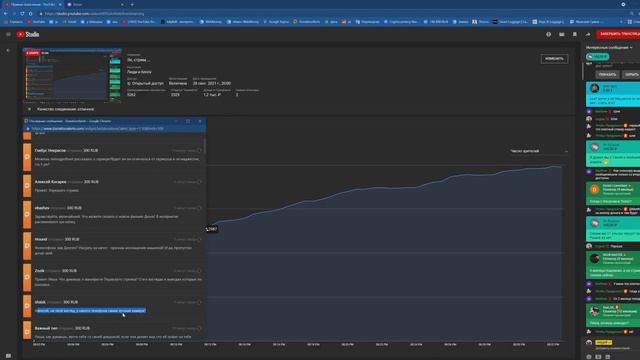
Task: Toggle read circle for Hound donation
Action: tap(199, 239)
